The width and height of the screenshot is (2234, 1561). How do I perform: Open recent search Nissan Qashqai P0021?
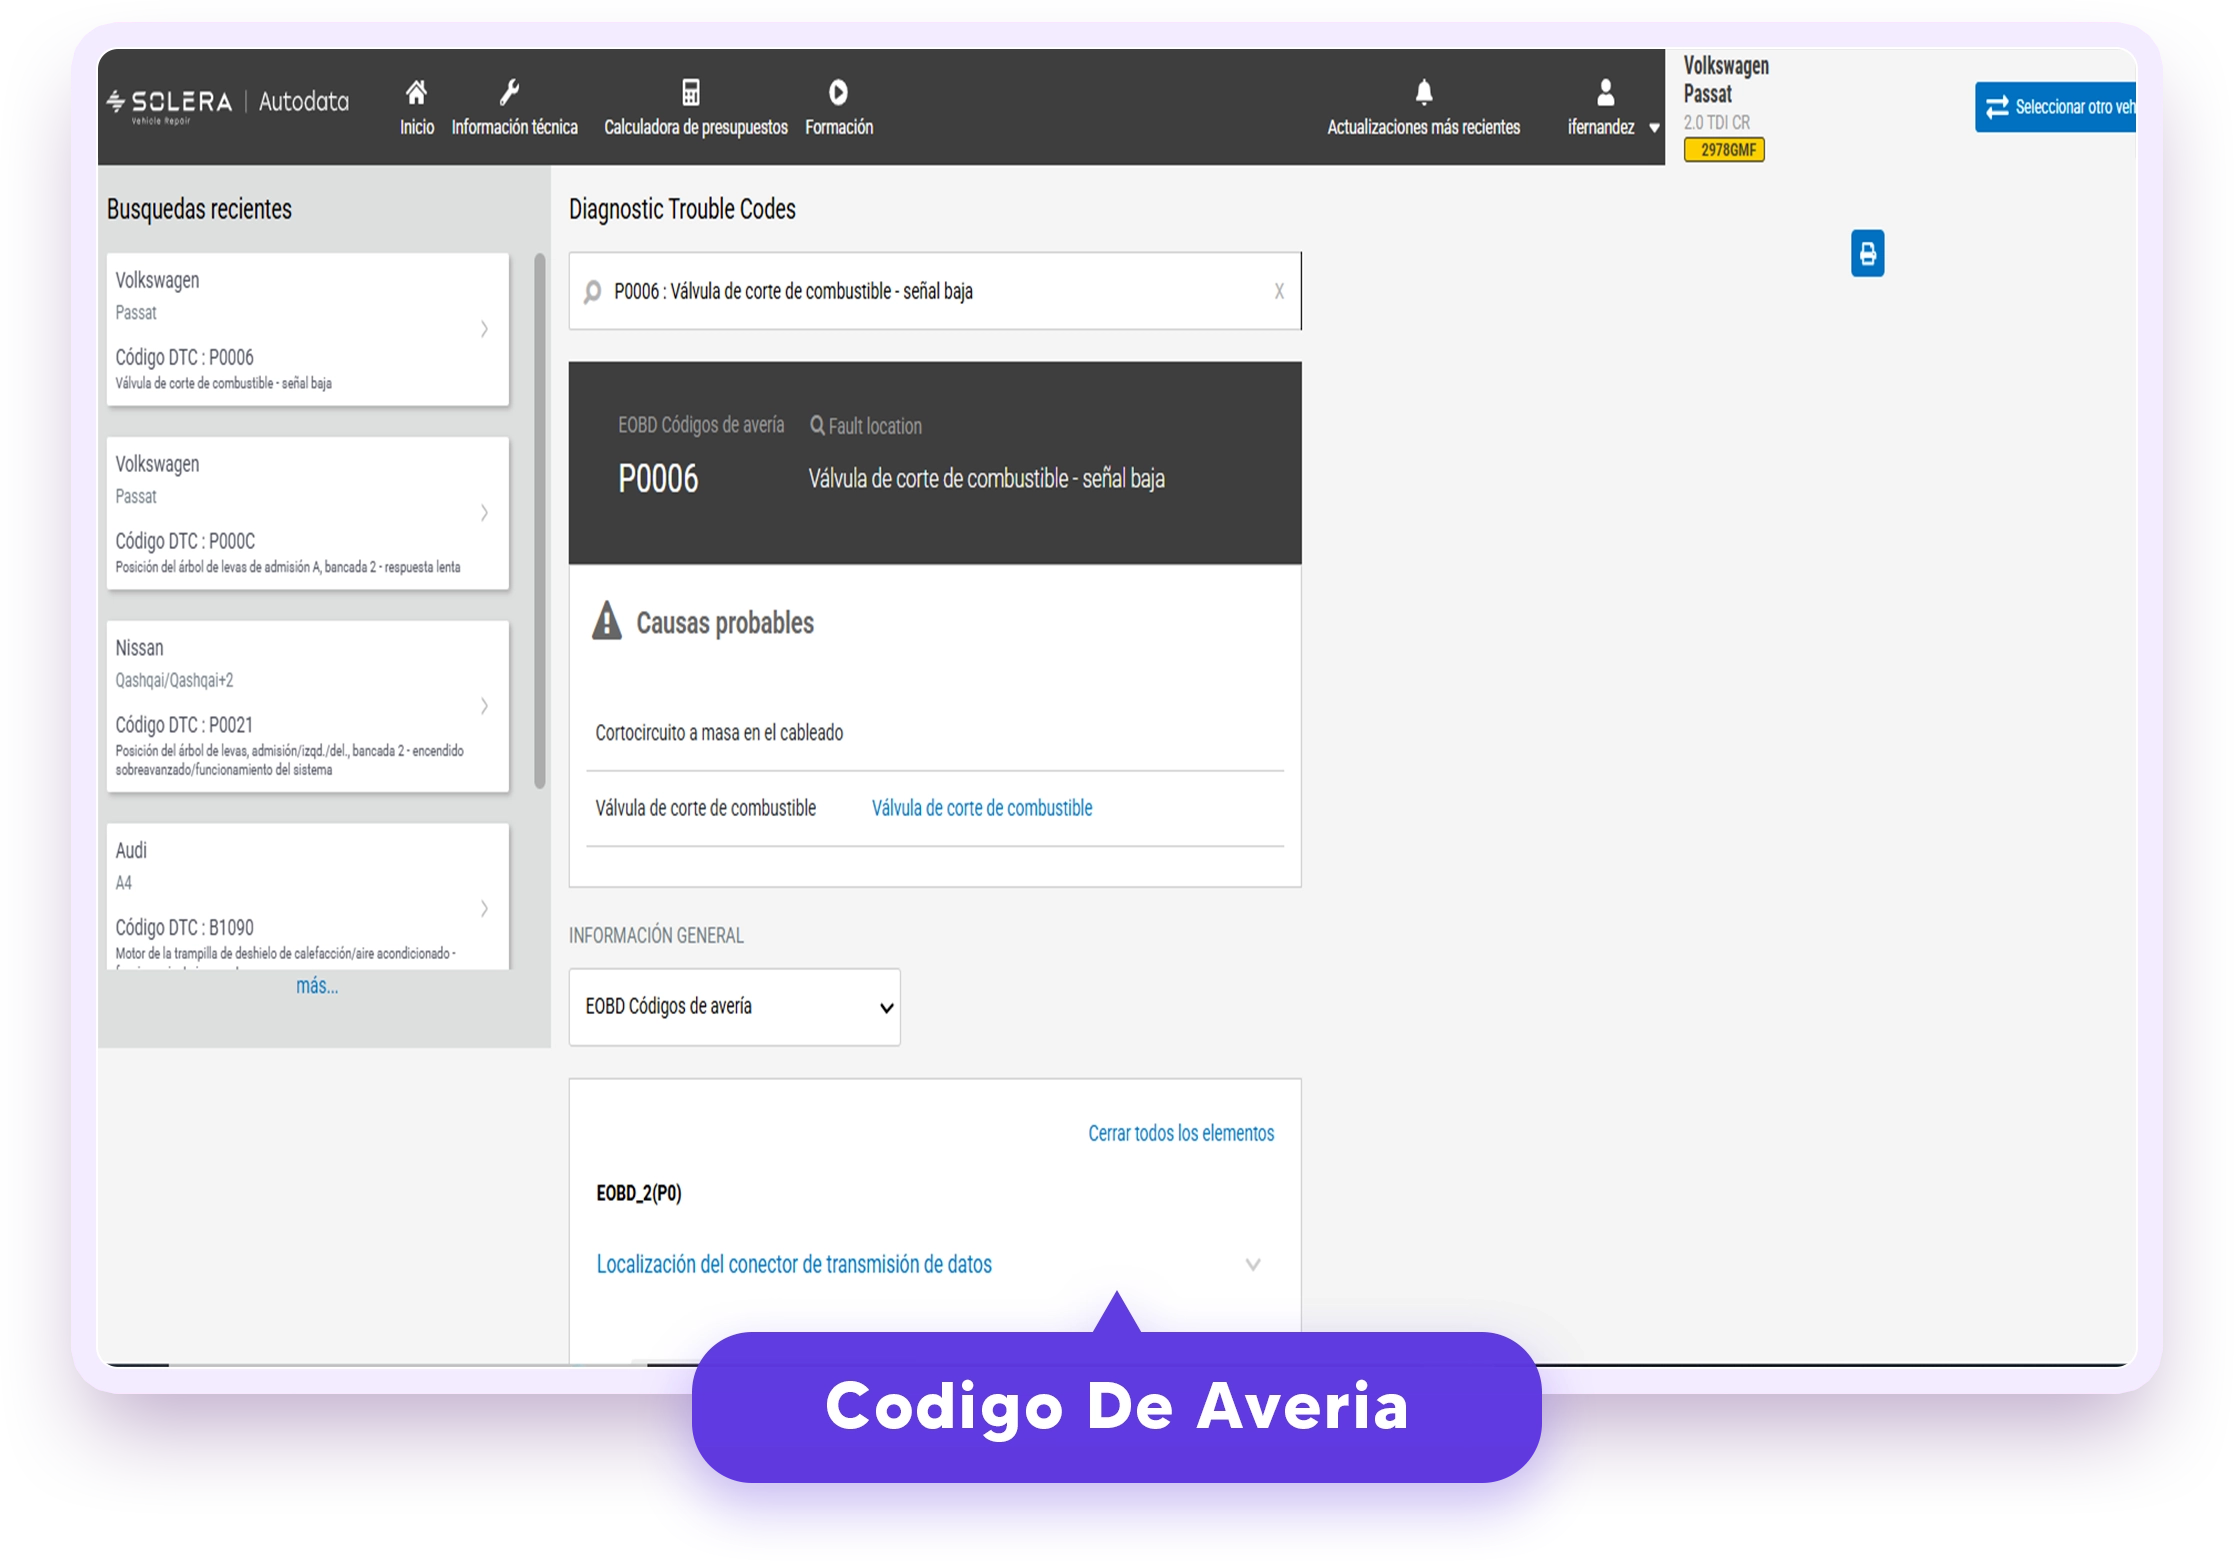pyautogui.click(x=308, y=706)
